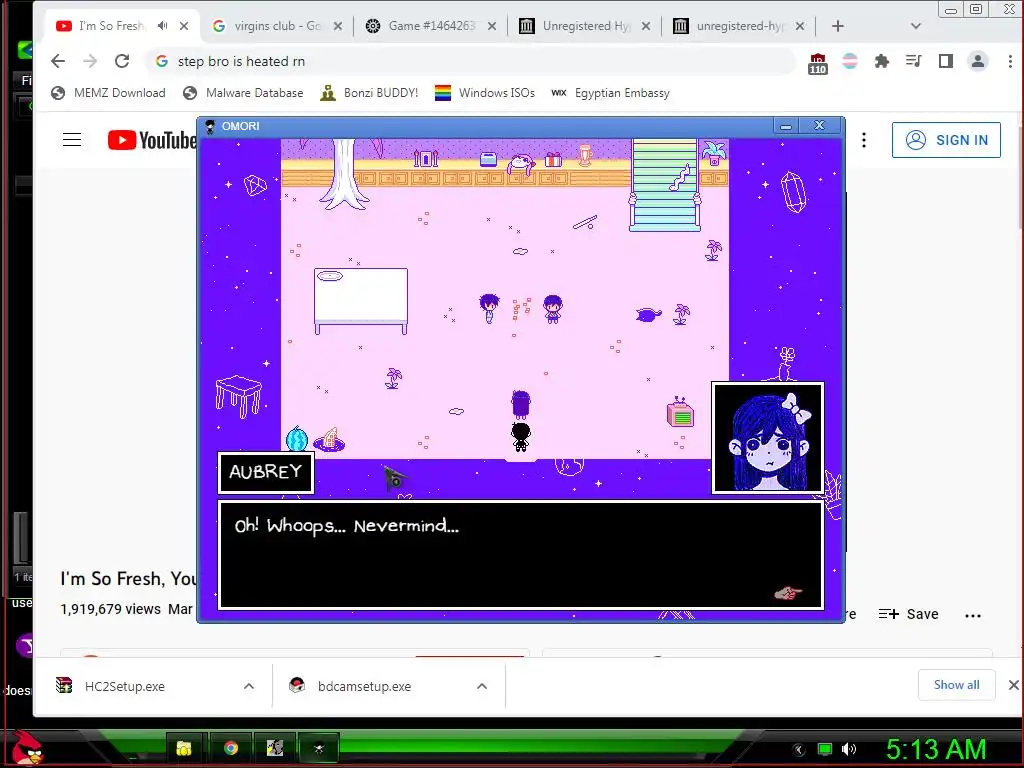Open the Extensions puzzle piece menu

[882, 61]
